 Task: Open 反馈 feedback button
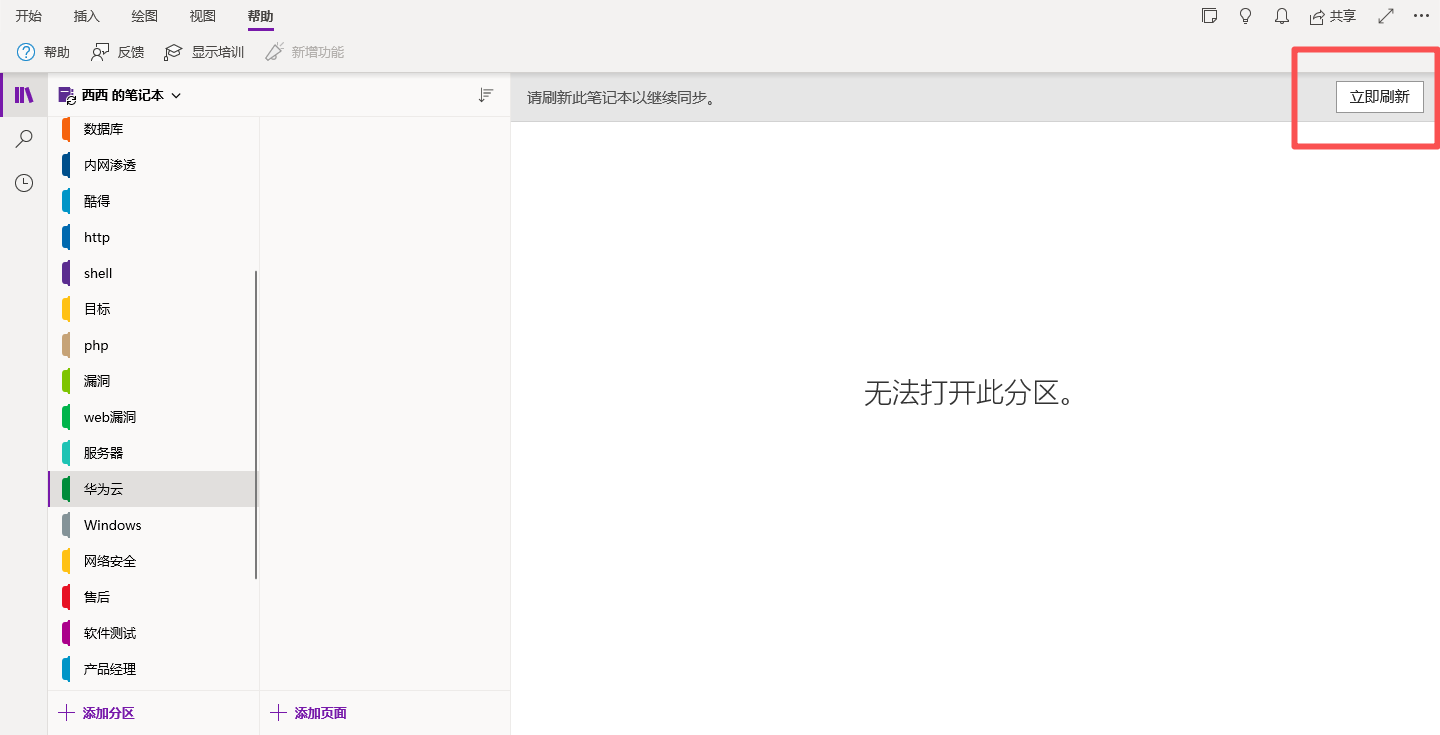117,52
